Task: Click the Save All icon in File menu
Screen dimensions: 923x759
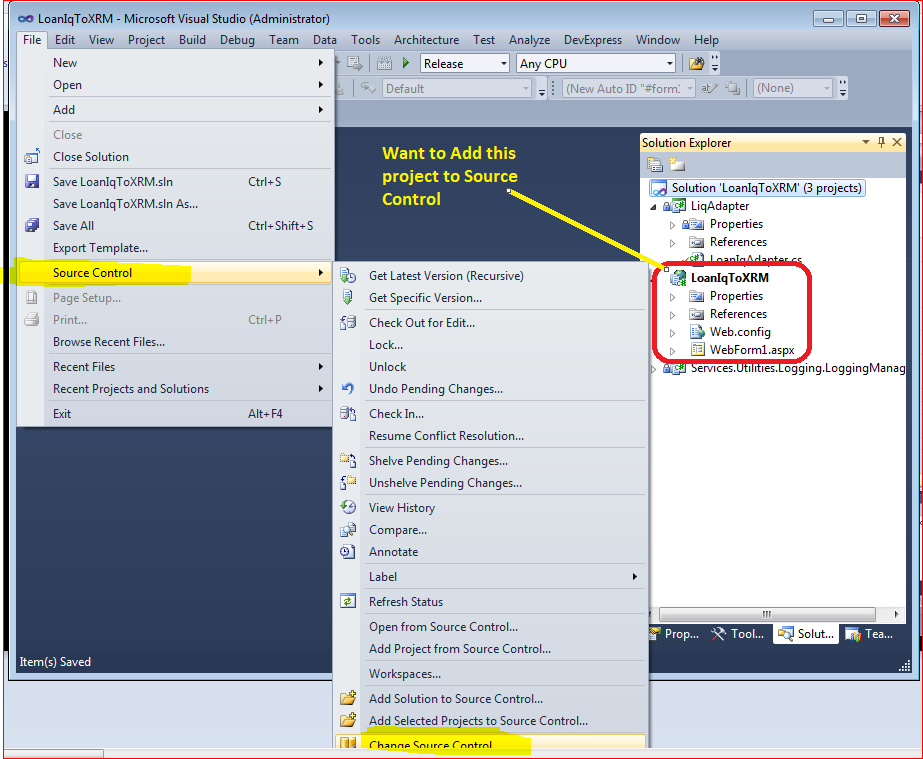Action: (32, 225)
